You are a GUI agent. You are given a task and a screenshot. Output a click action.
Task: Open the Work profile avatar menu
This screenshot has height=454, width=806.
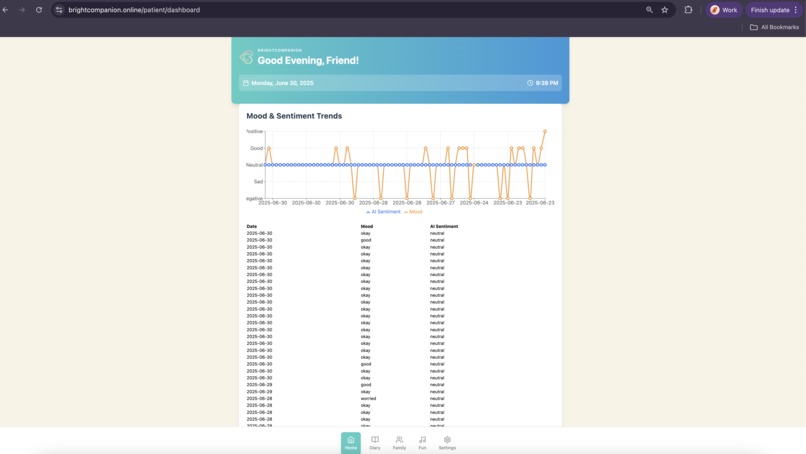[724, 10]
